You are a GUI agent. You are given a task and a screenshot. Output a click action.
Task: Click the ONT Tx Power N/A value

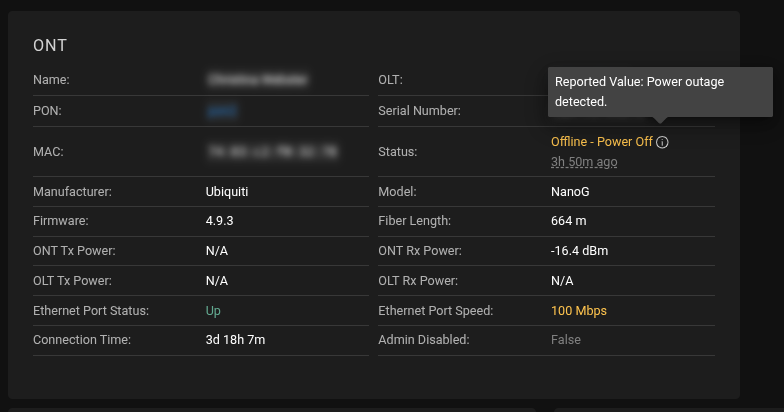click(217, 251)
